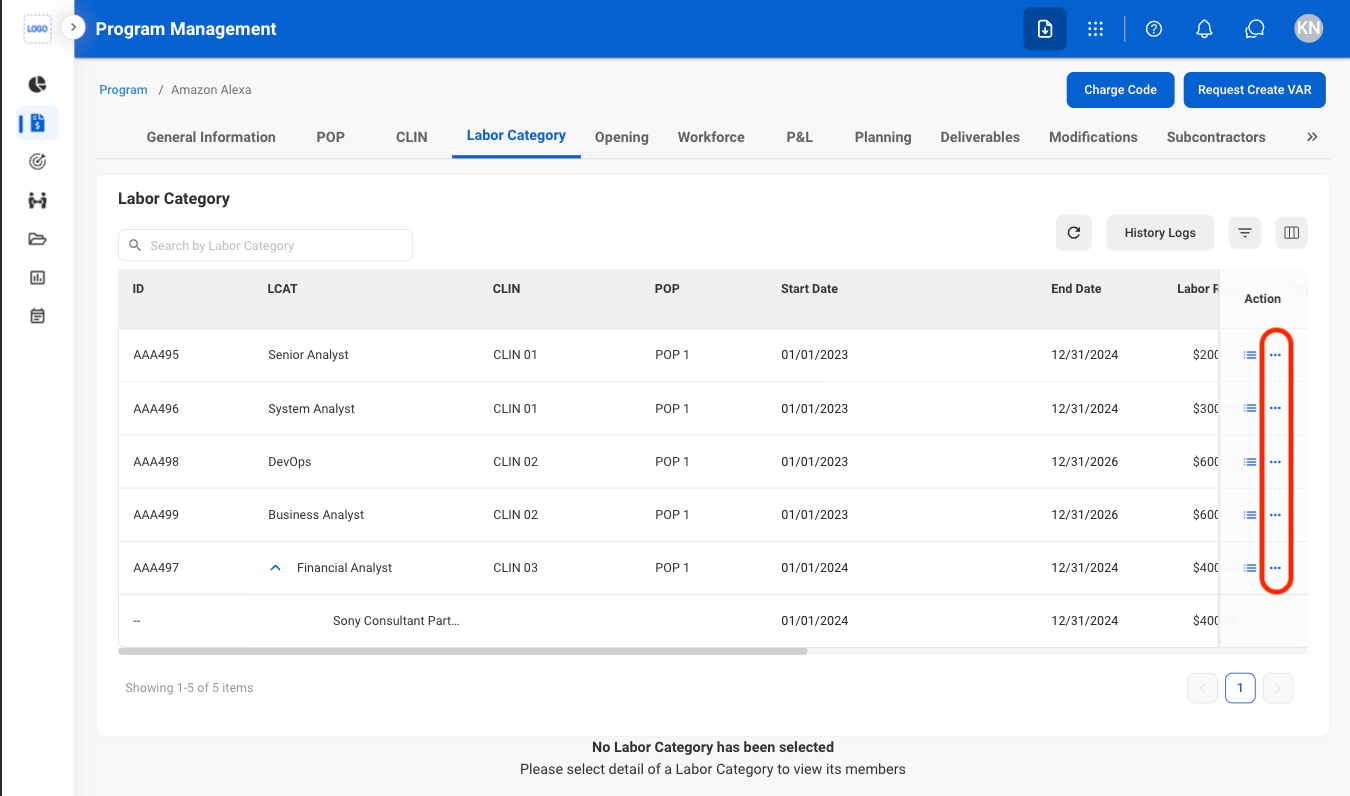Switch to the Deliverables tab

(x=980, y=137)
